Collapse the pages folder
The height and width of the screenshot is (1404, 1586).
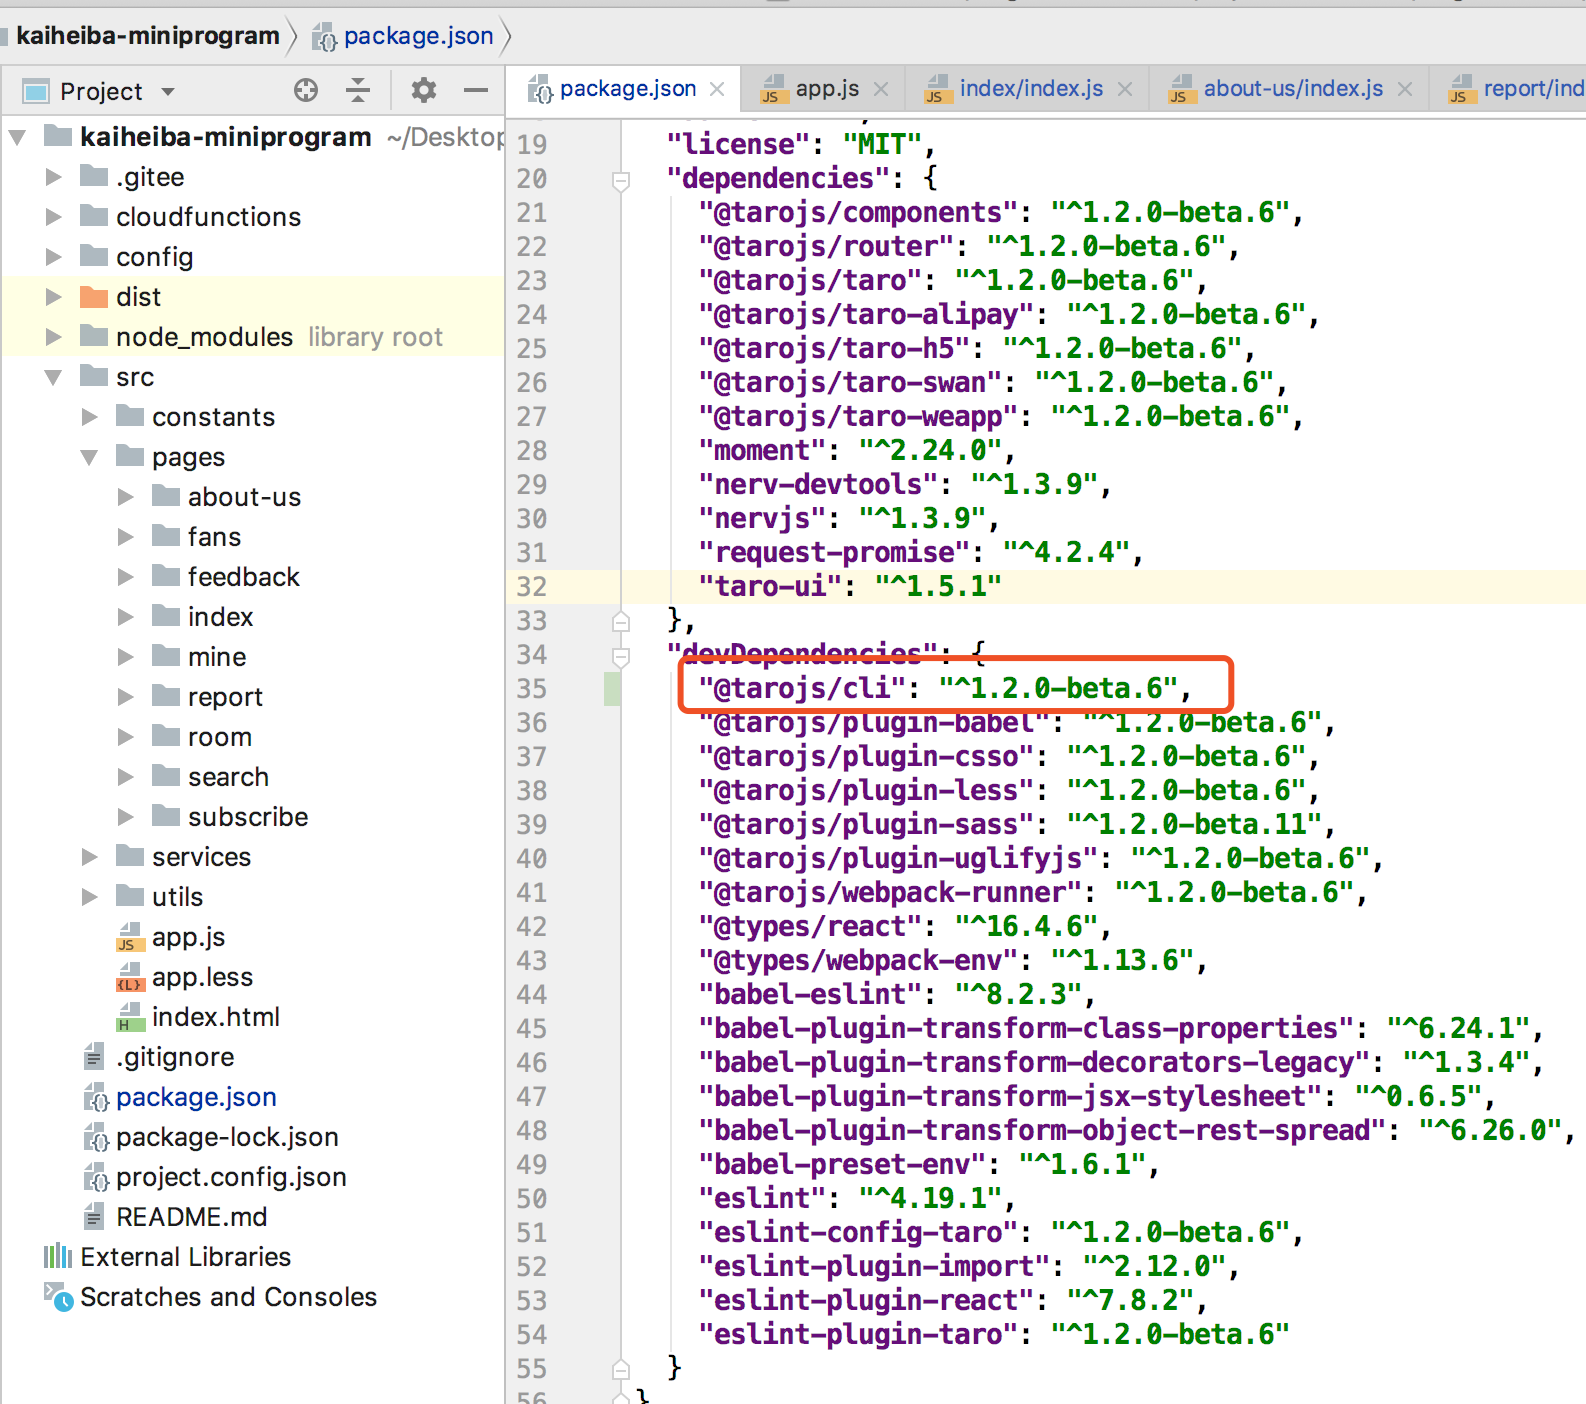90,457
